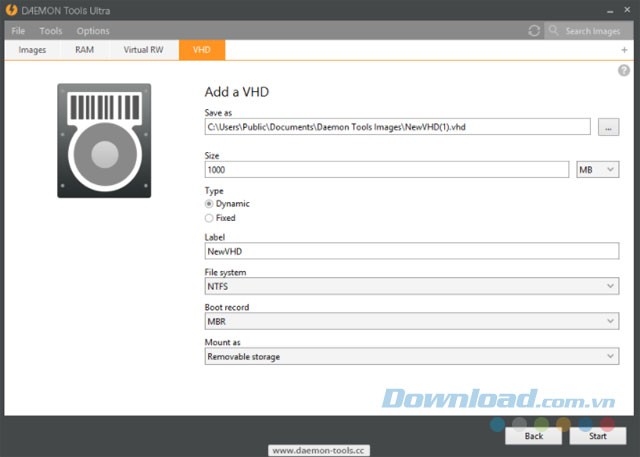Expand the Mount as Removable storage dropdown
This screenshot has width=640, height=457.
point(411,356)
